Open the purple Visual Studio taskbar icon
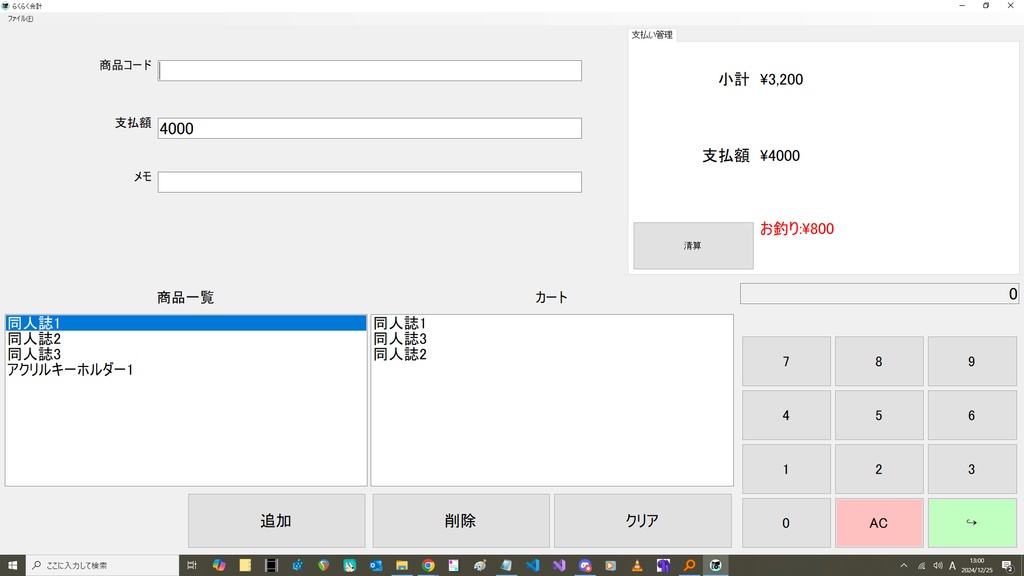1024x576 pixels. pyautogui.click(x=558, y=566)
